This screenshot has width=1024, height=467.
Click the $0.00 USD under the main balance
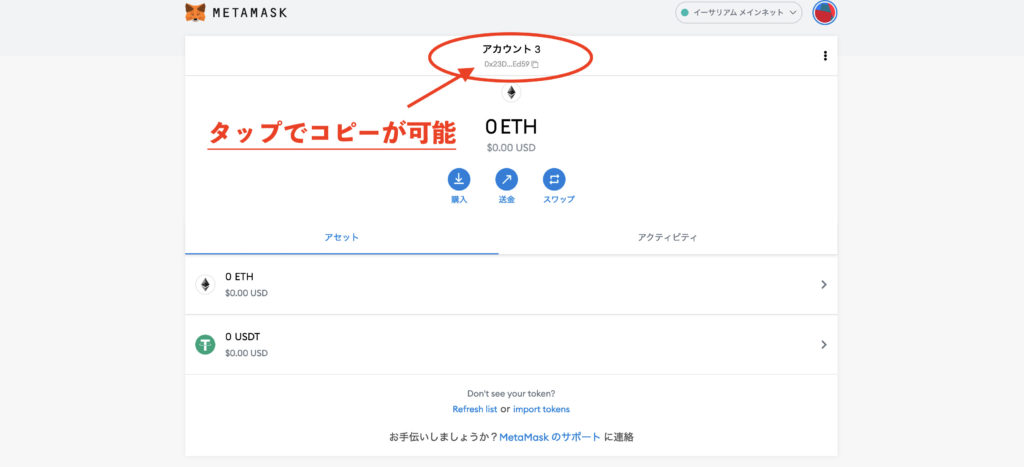click(511, 148)
